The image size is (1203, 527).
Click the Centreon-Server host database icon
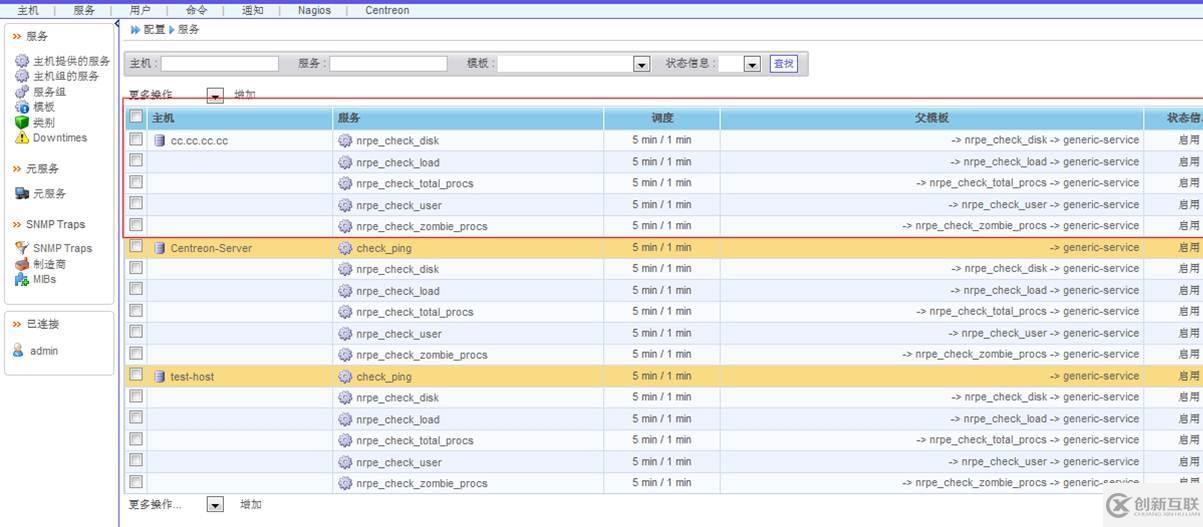159,248
